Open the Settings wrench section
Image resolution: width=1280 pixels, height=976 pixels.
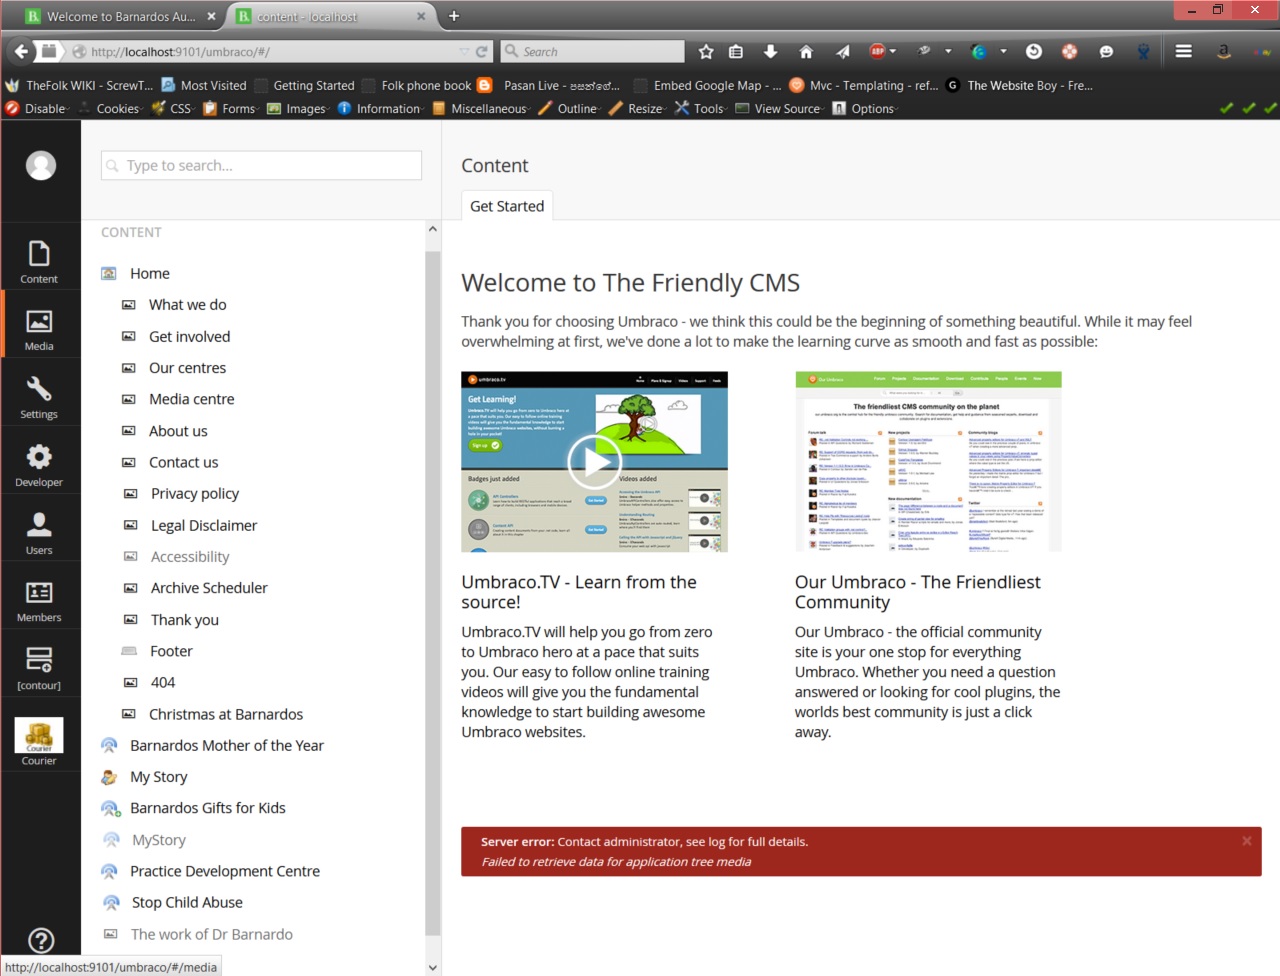tap(39, 397)
